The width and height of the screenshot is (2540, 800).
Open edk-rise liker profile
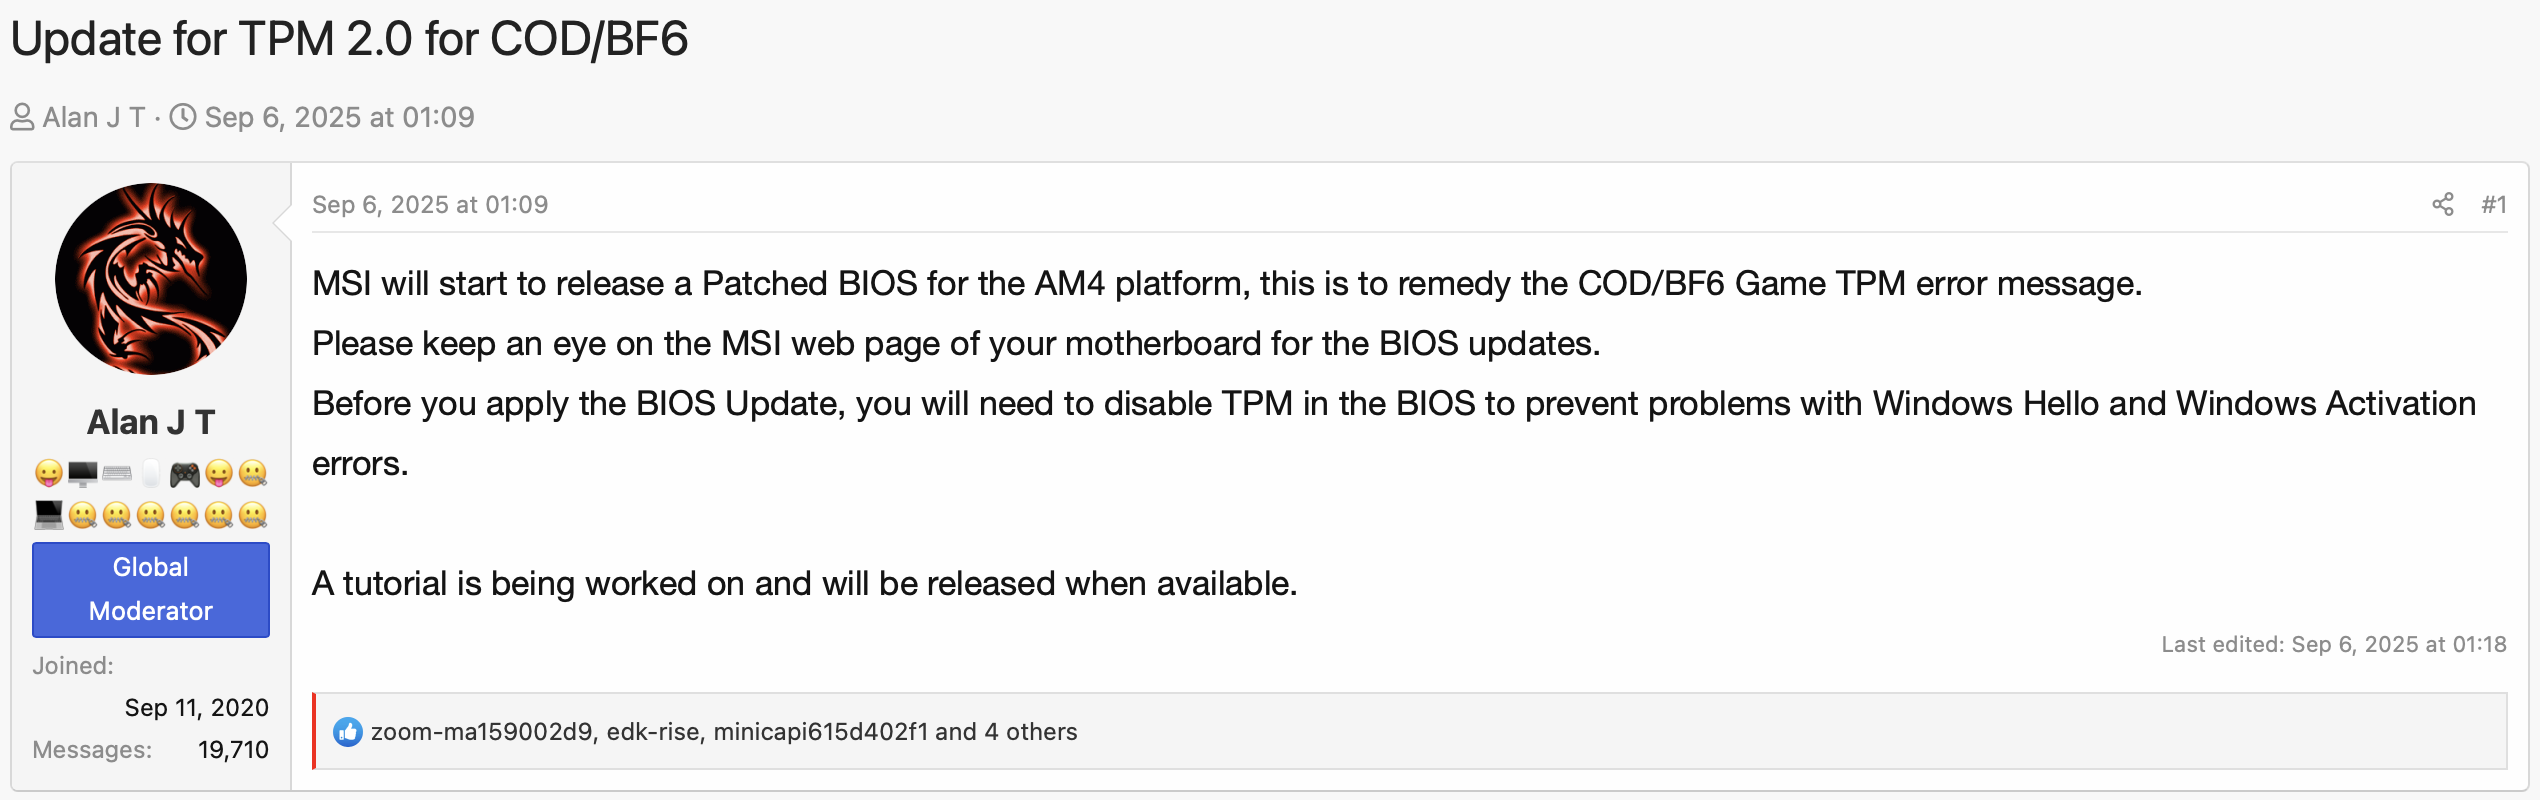tap(653, 732)
